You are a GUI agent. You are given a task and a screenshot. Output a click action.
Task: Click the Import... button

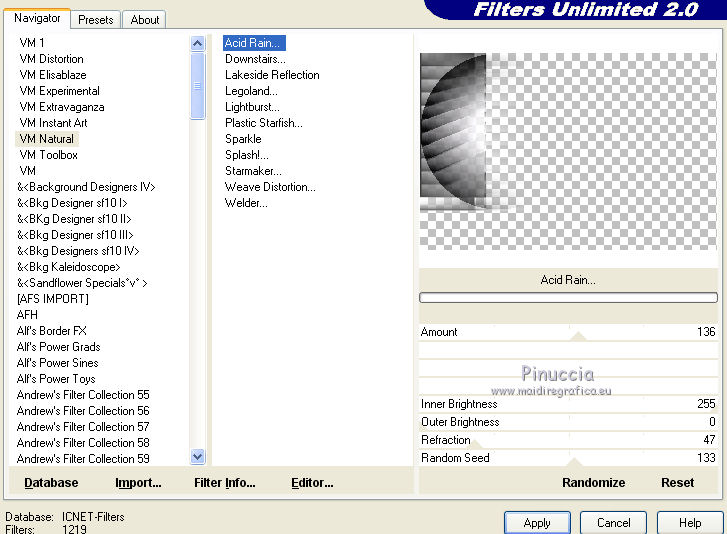click(138, 483)
